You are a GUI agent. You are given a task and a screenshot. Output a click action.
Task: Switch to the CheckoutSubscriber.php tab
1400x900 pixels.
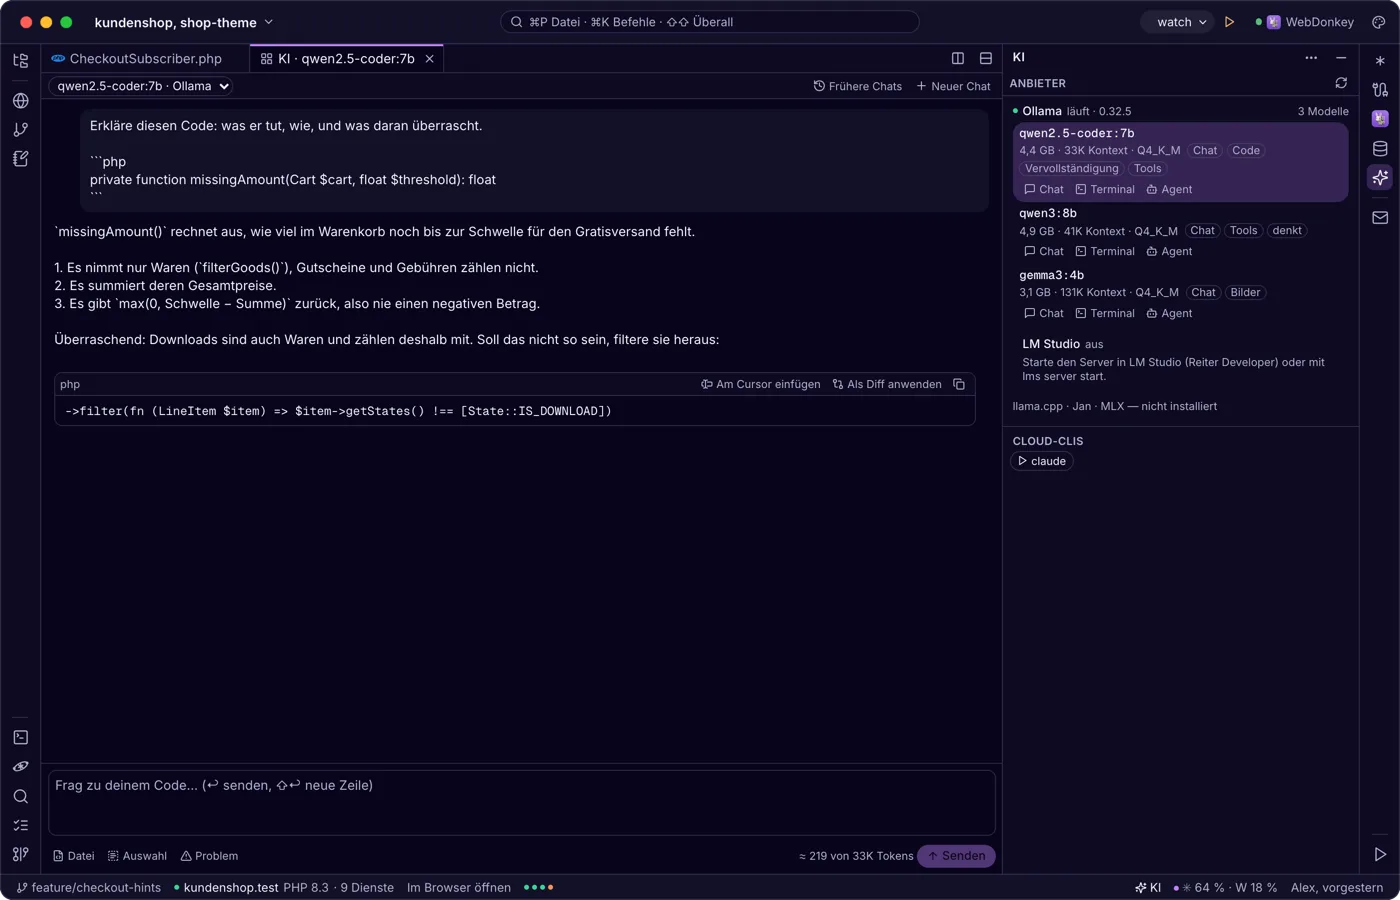tap(137, 59)
